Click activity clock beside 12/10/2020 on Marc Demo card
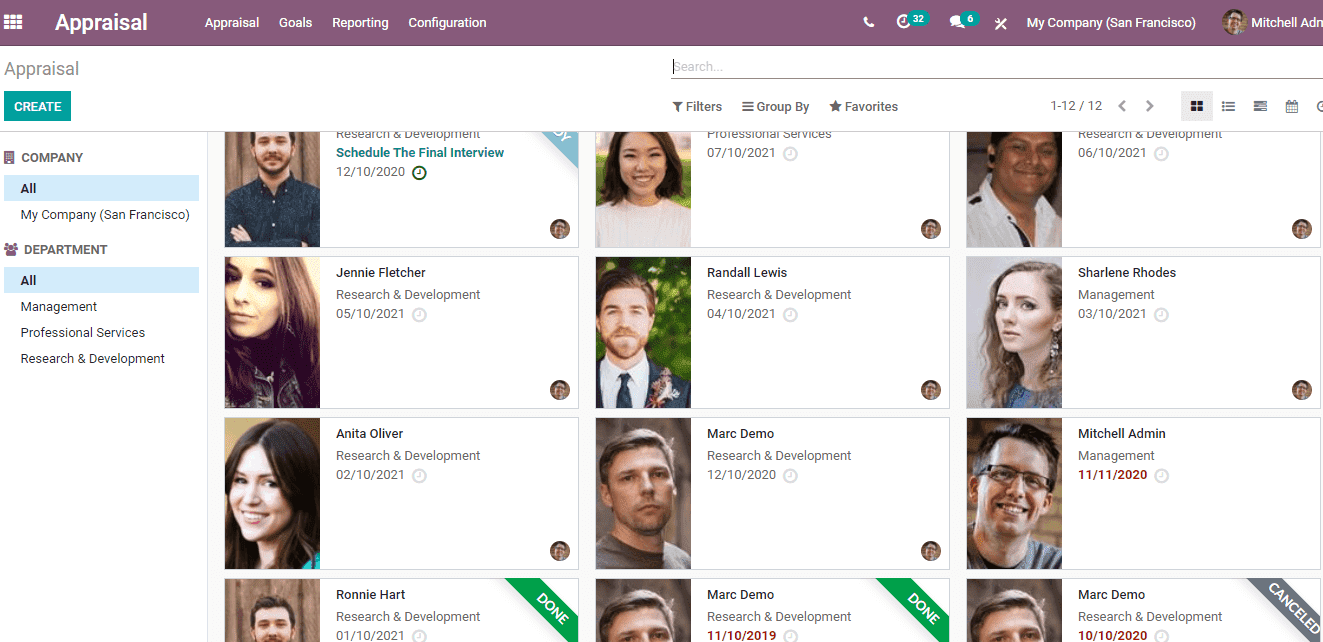Viewport: 1323px width, 642px height. (x=790, y=476)
